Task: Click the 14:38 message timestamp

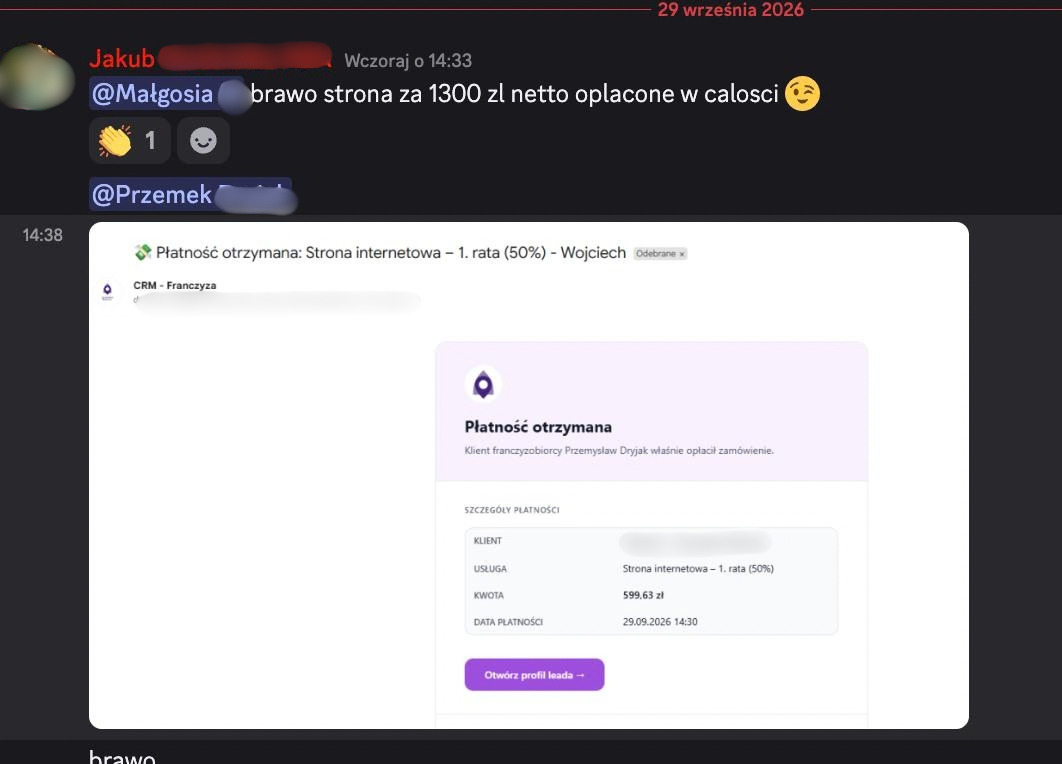Action: tap(42, 235)
